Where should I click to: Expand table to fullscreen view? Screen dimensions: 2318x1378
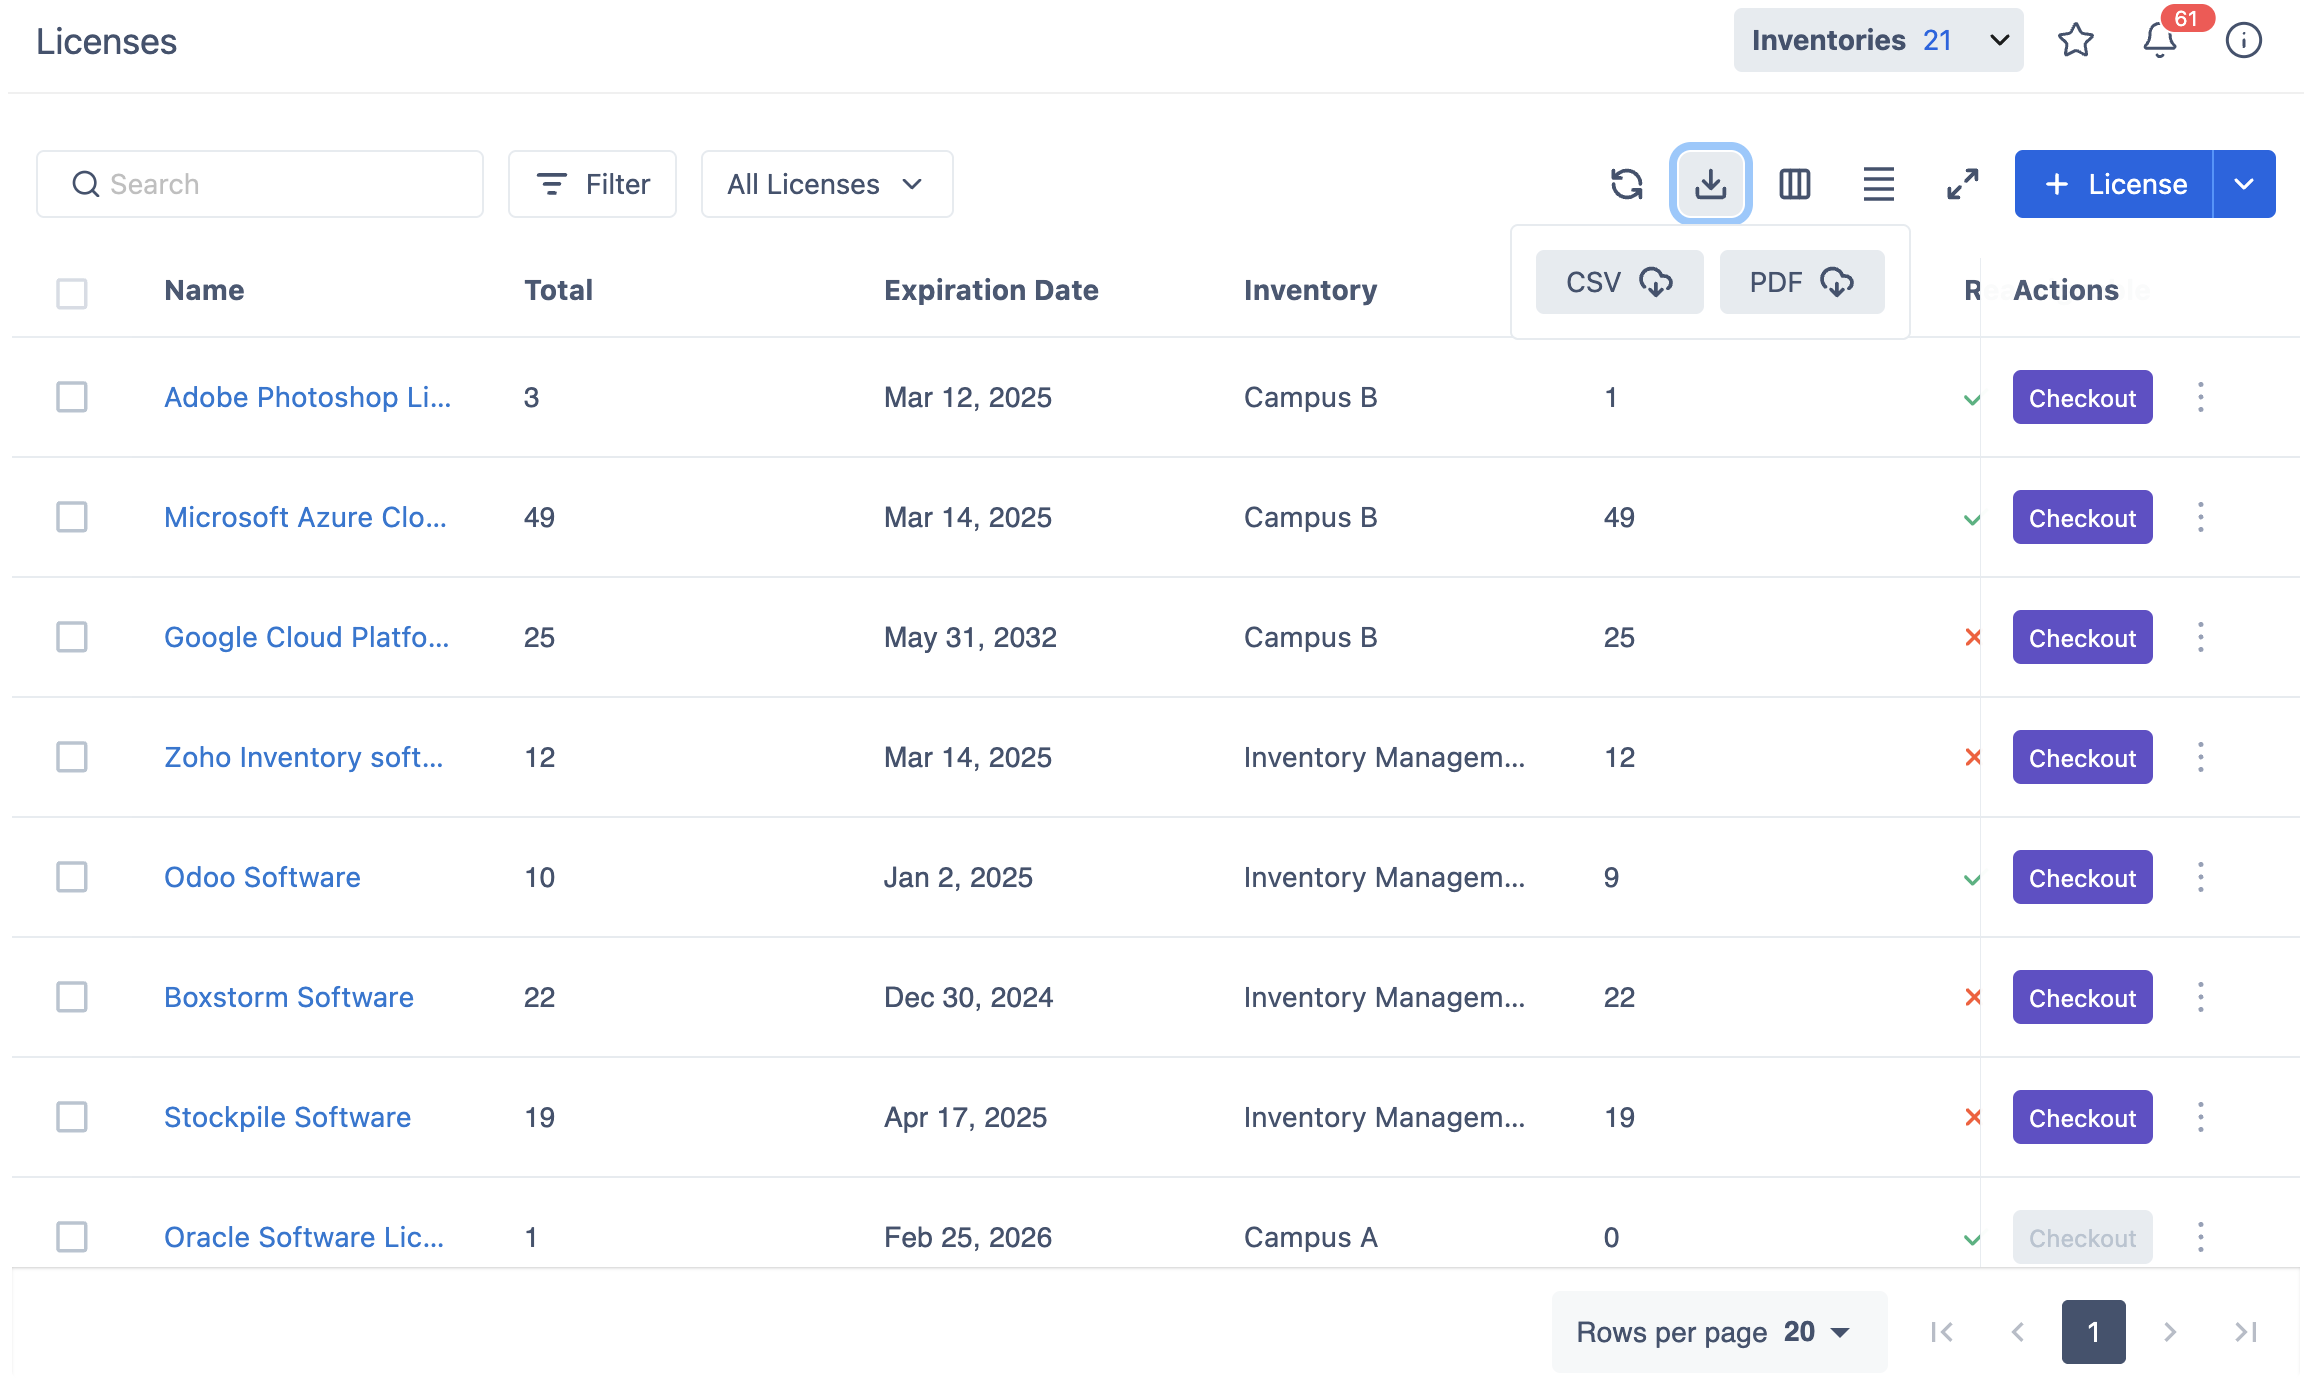(x=1962, y=184)
